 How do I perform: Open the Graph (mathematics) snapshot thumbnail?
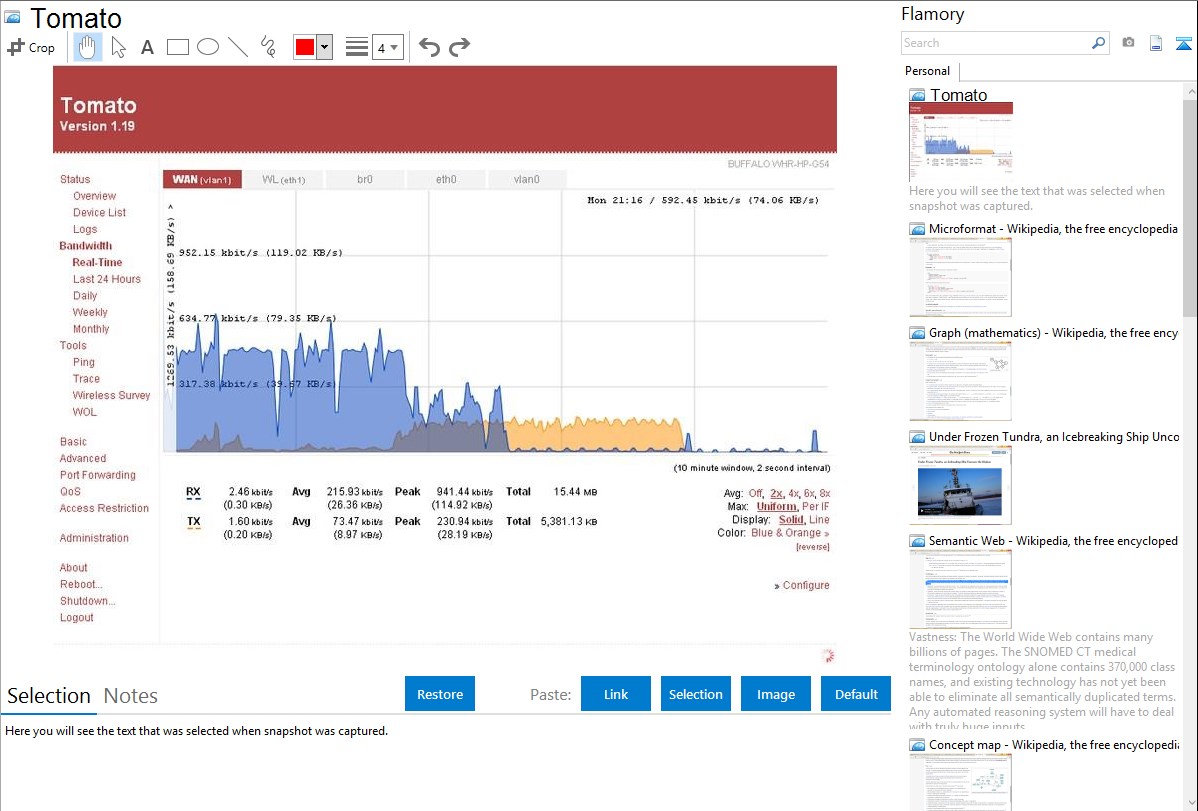click(960, 381)
